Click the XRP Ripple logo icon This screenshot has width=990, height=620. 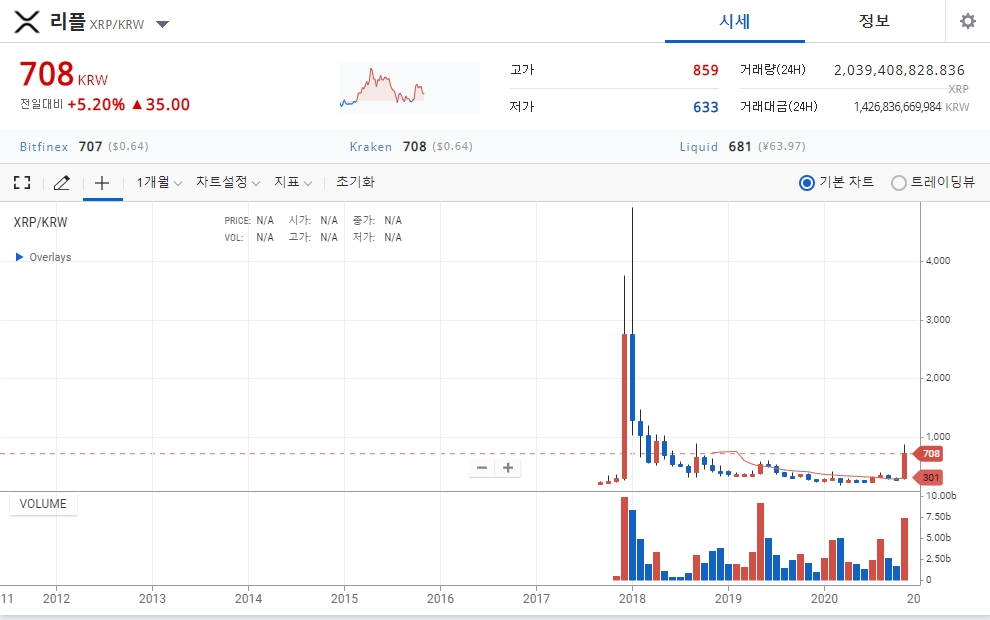27,22
